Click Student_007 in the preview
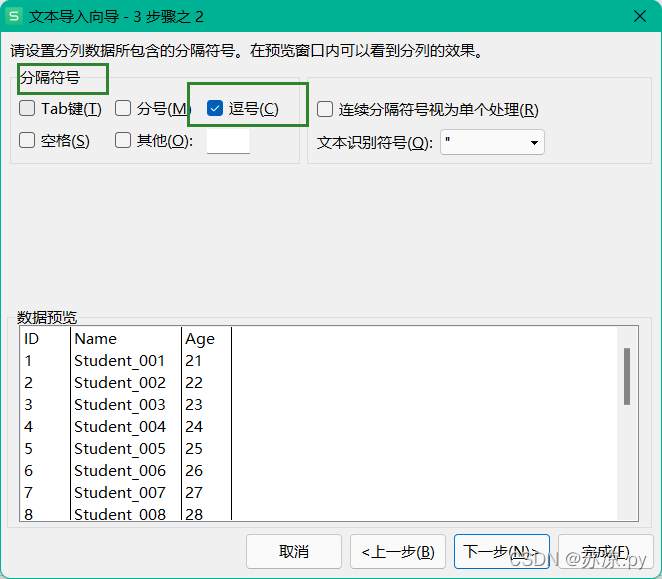The width and height of the screenshot is (662, 579). coord(120,493)
